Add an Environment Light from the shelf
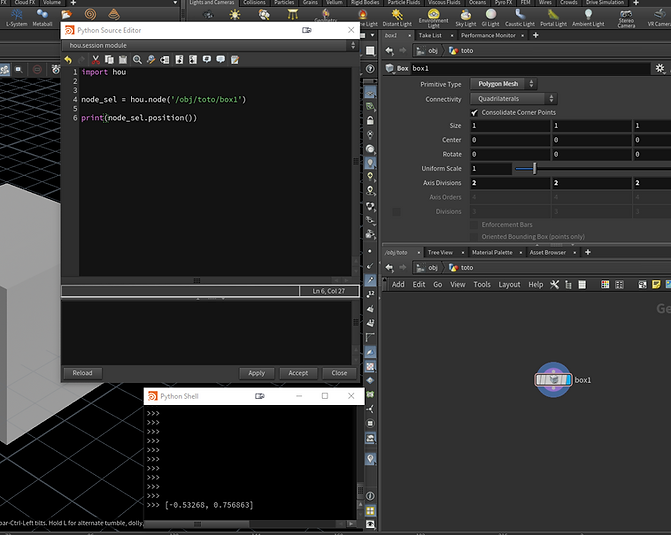671x535 pixels. tap(433, 18)
